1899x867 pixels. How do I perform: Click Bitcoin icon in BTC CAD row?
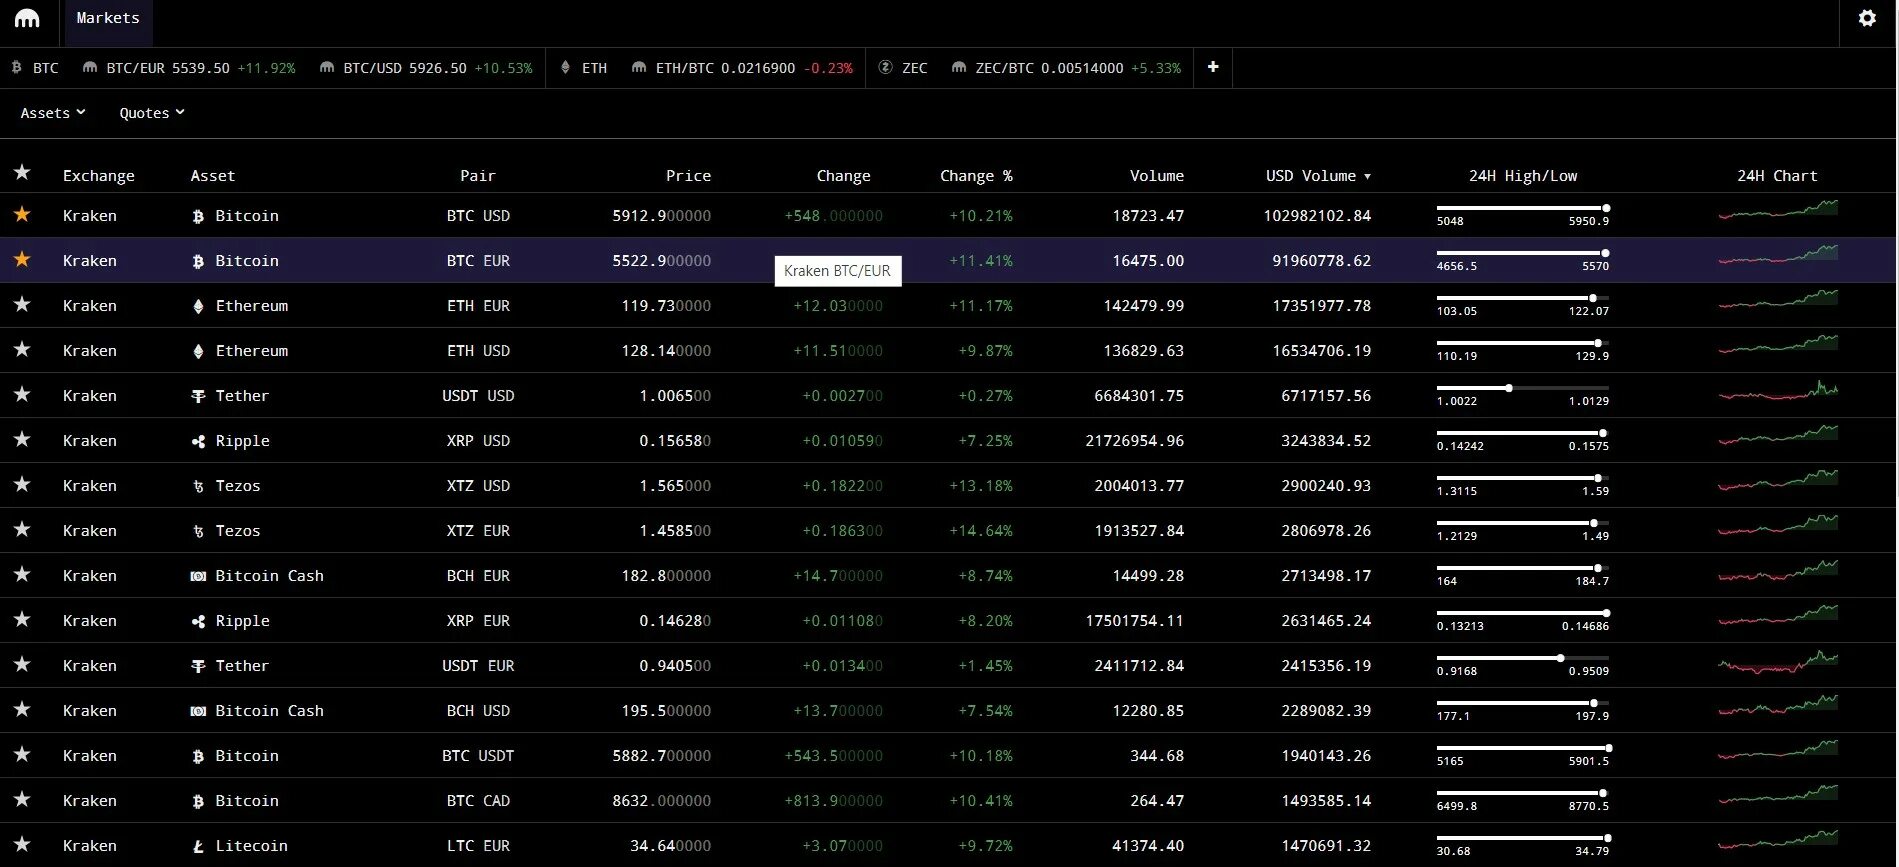coord(198,801)
